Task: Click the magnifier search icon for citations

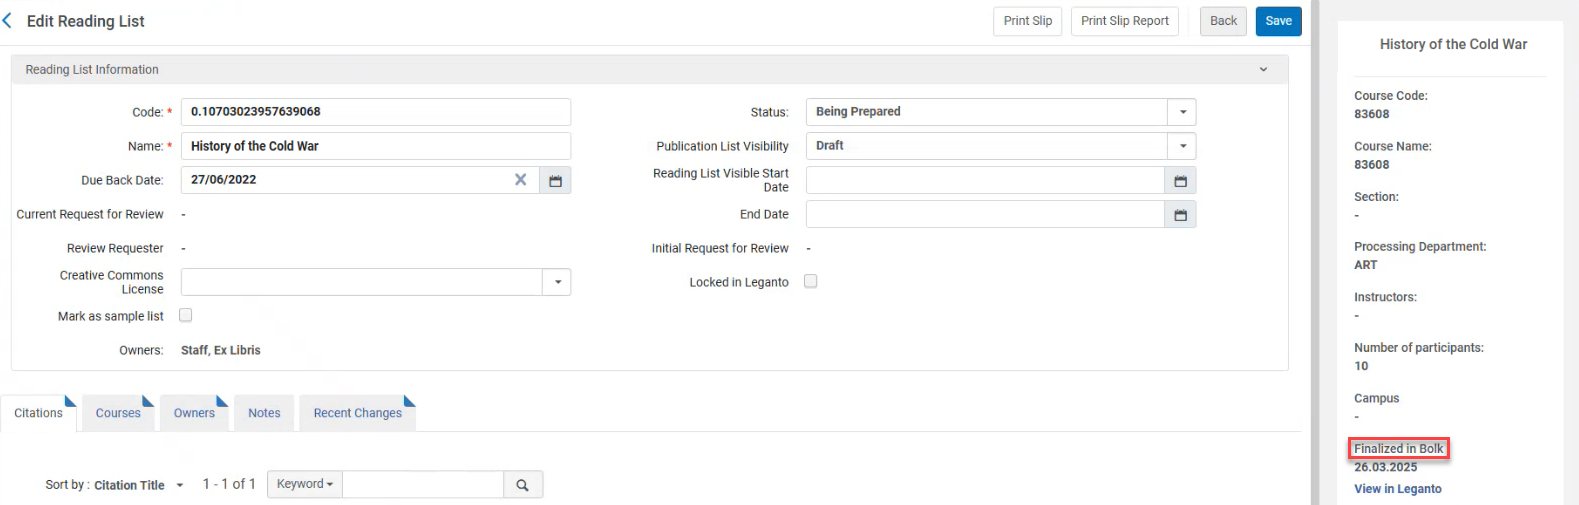Action: click(x=522, y=485)
